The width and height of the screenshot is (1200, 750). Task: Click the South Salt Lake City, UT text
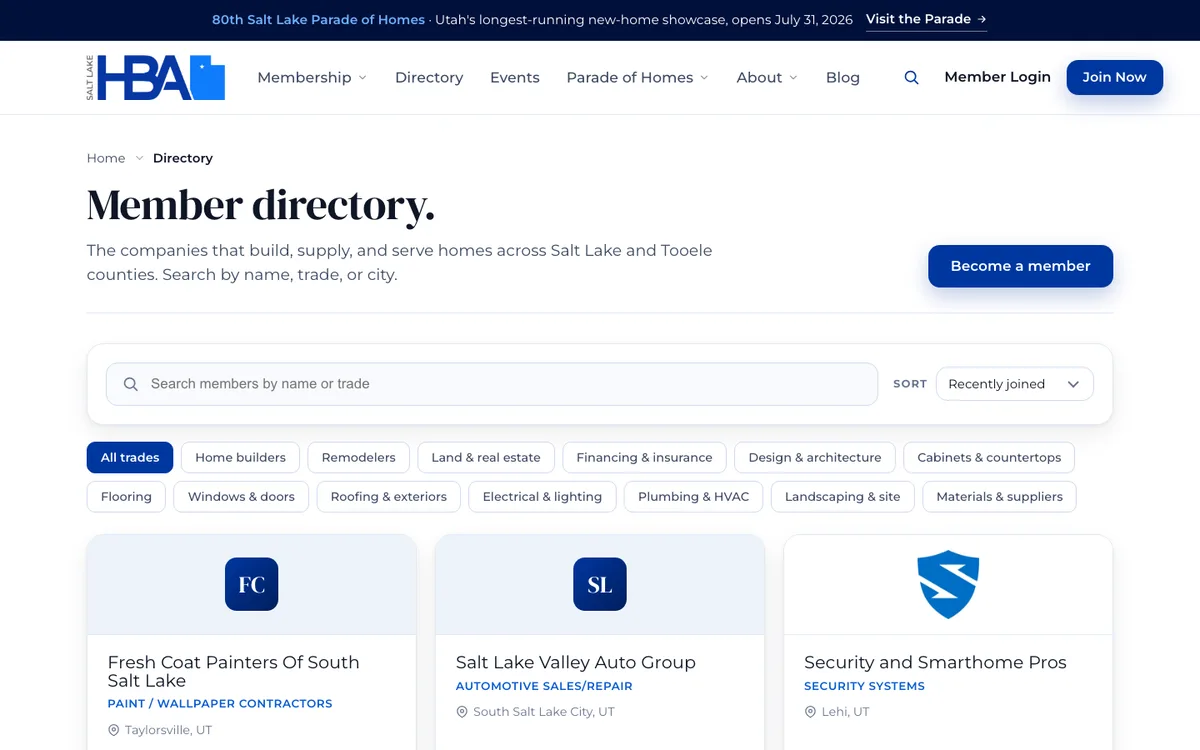[544, 712]
